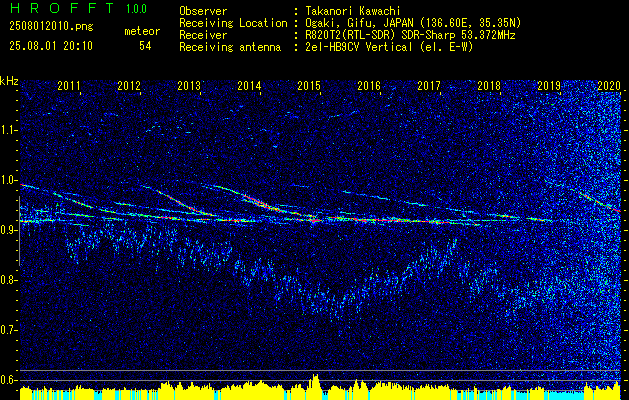
Task: Click the meteor count 54
Action: (145, 46)
